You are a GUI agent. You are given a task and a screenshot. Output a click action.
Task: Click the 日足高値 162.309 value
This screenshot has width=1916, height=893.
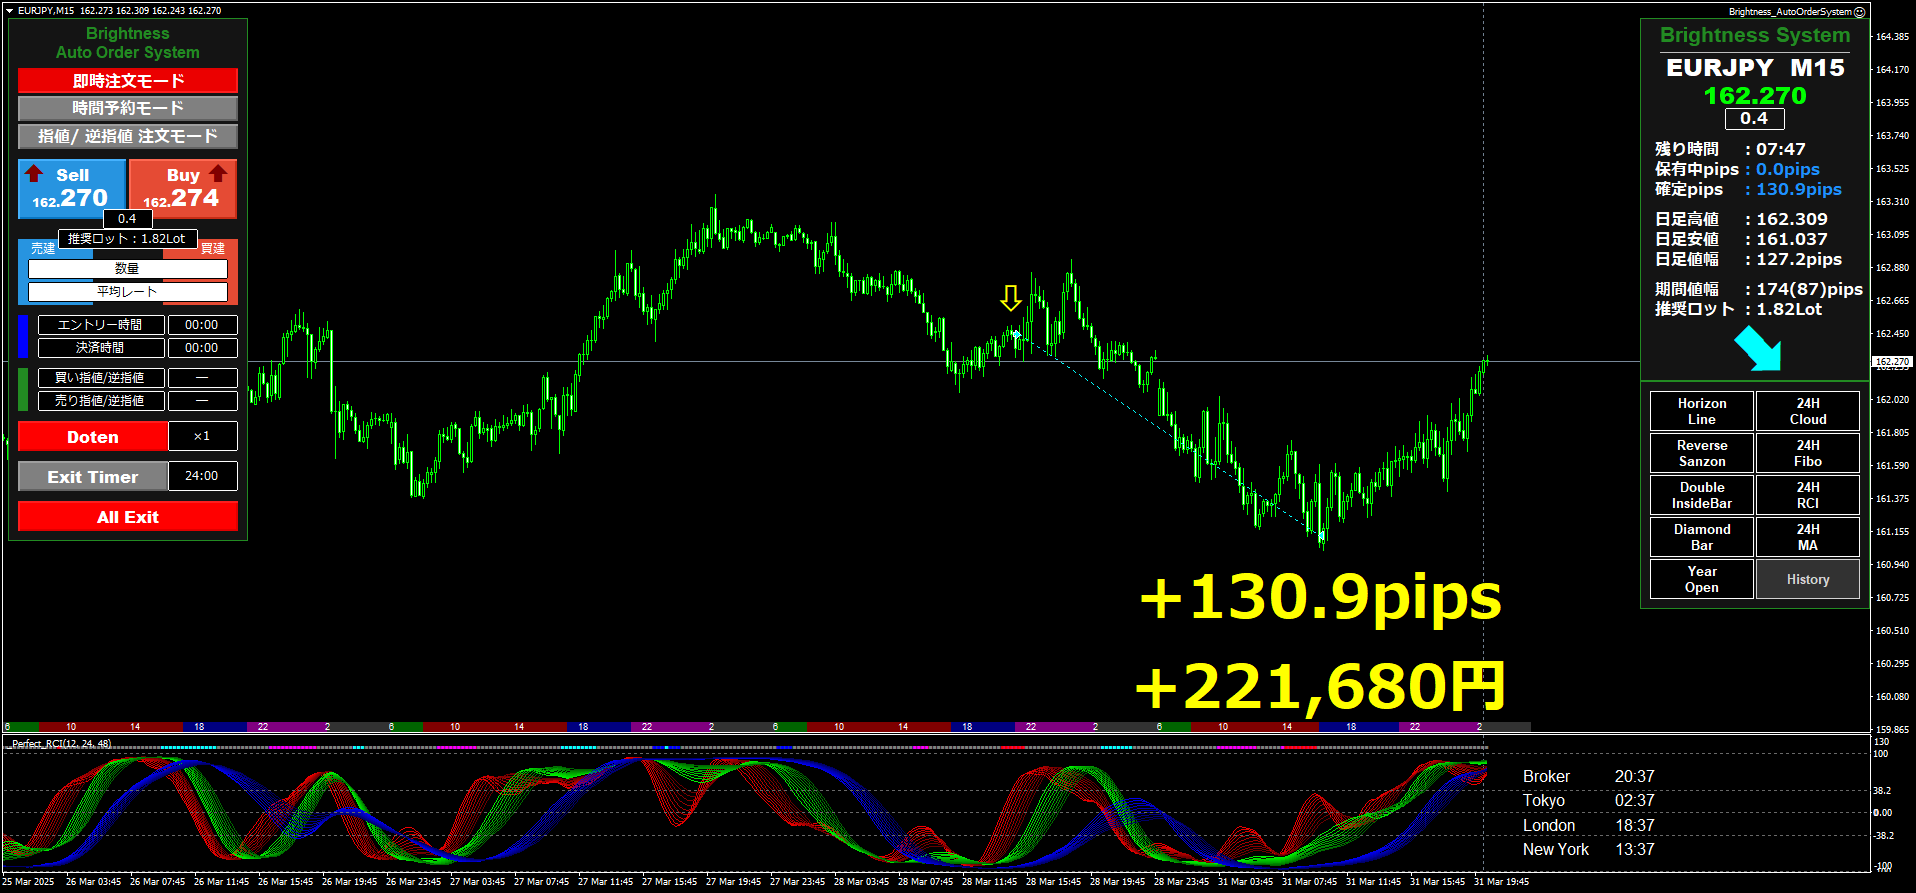click(1792, 219)
